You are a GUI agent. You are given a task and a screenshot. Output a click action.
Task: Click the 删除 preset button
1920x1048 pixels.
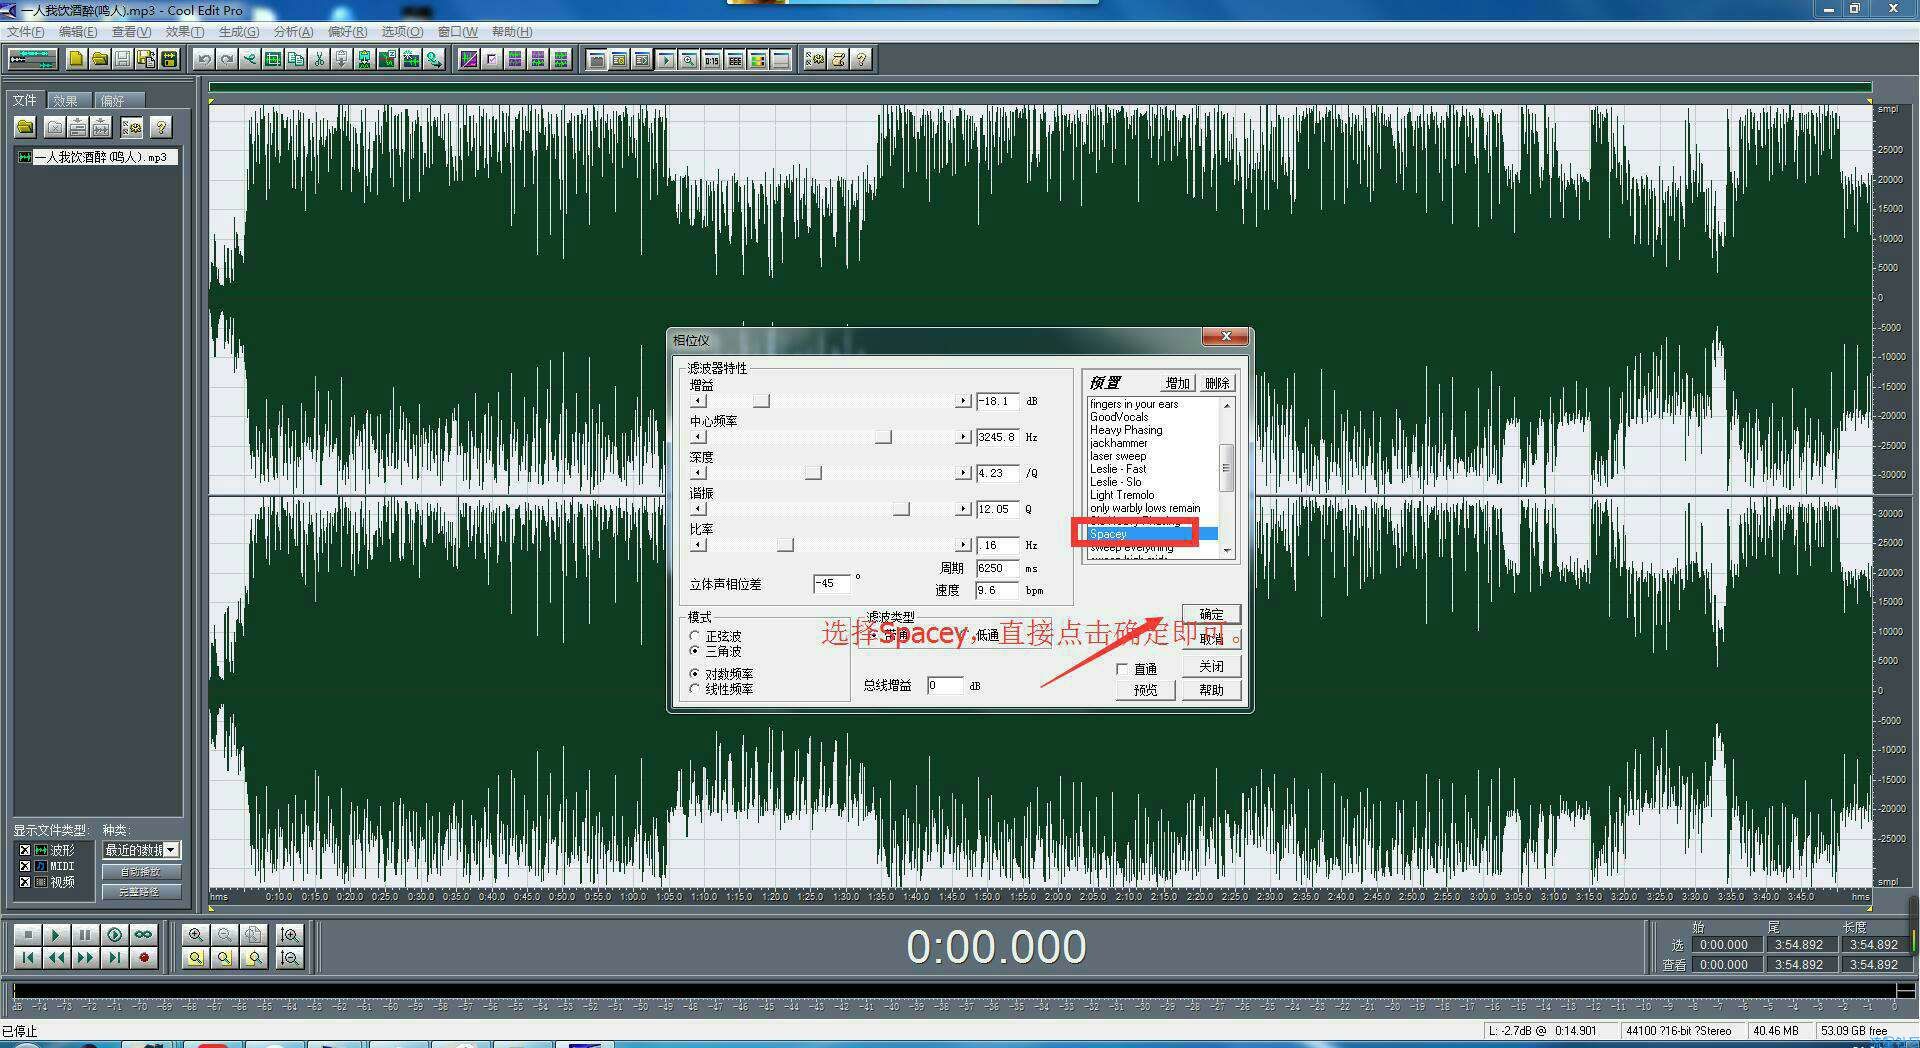[x=1216, y=383]
